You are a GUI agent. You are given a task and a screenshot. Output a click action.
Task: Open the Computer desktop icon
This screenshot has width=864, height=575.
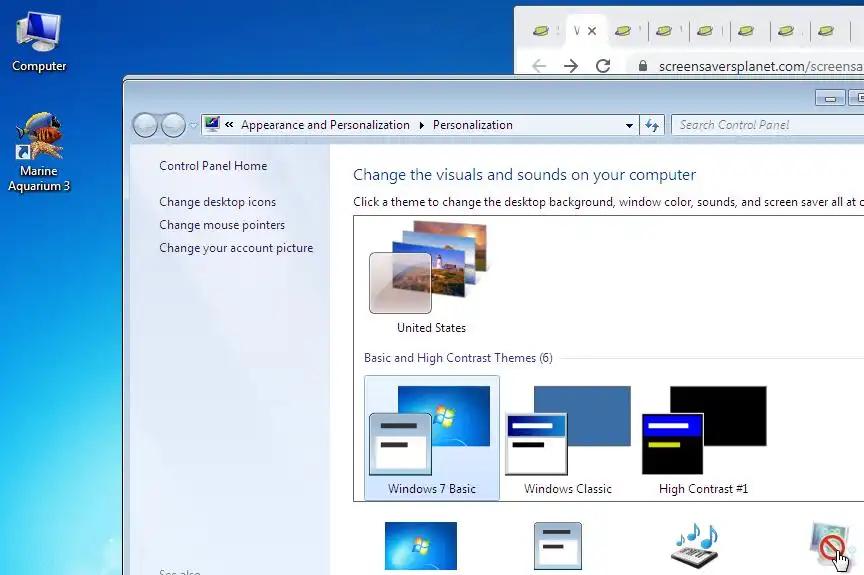tap(39, 42)
